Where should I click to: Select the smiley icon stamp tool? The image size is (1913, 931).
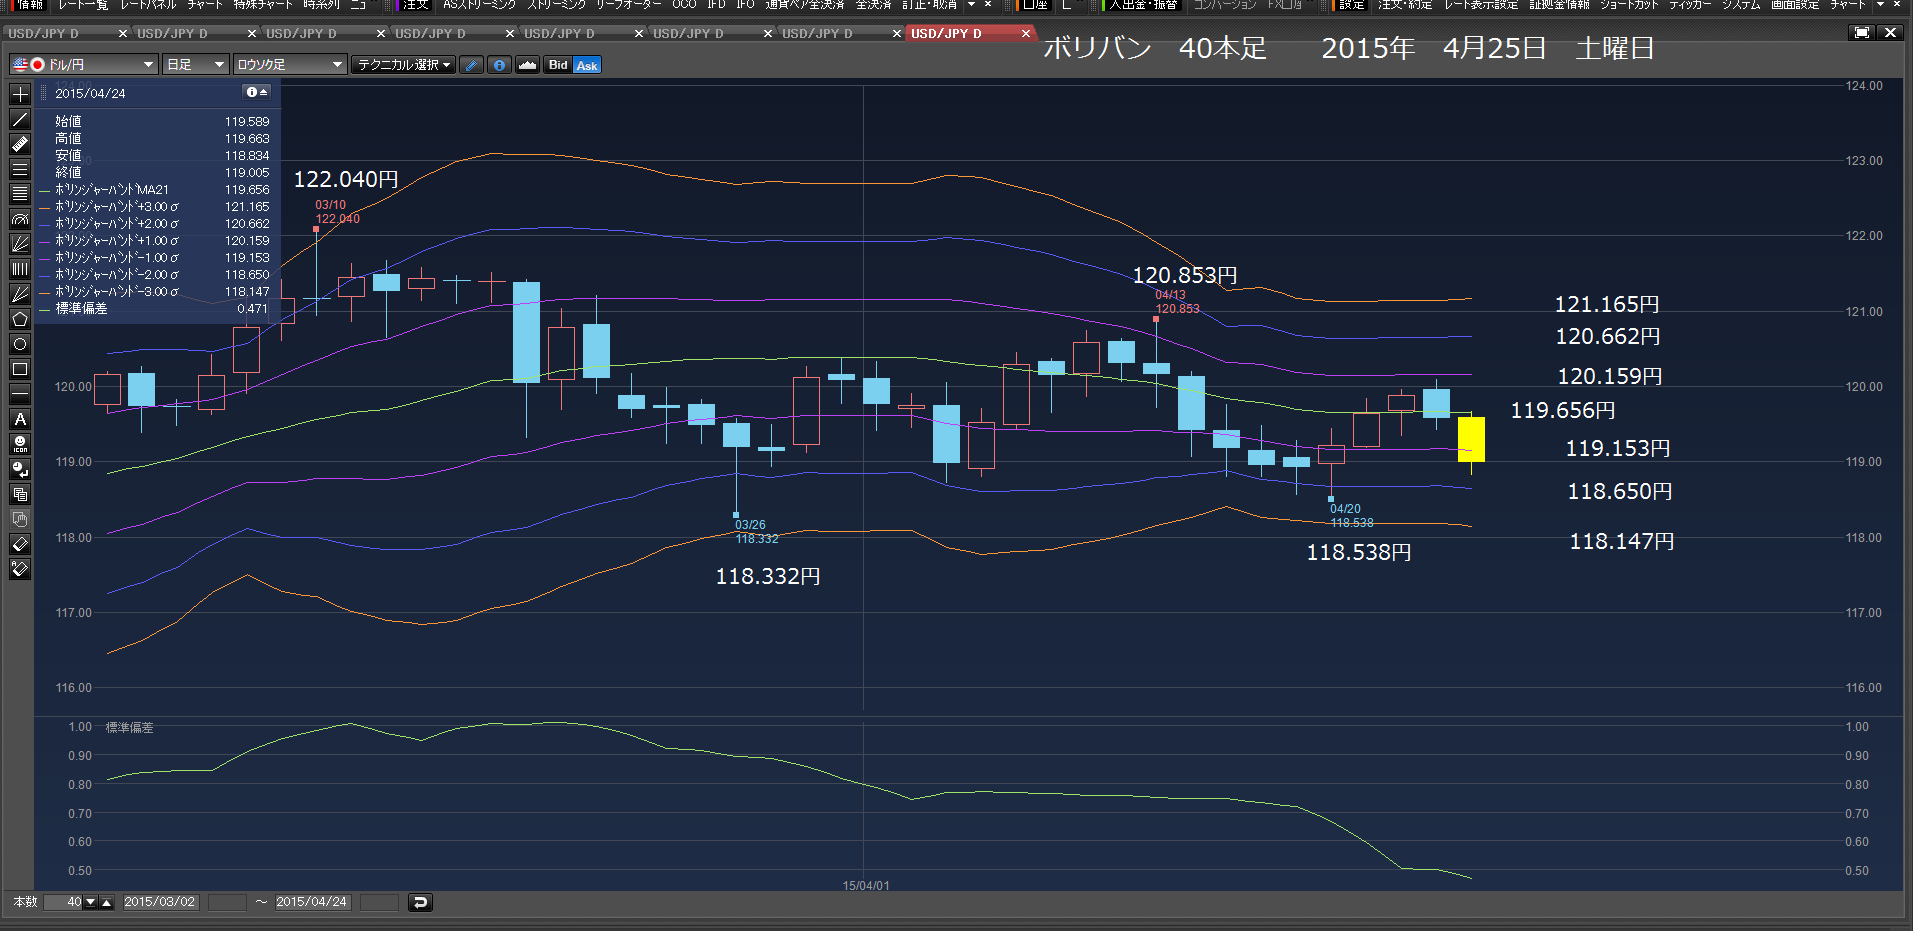[x=20, y=444]
